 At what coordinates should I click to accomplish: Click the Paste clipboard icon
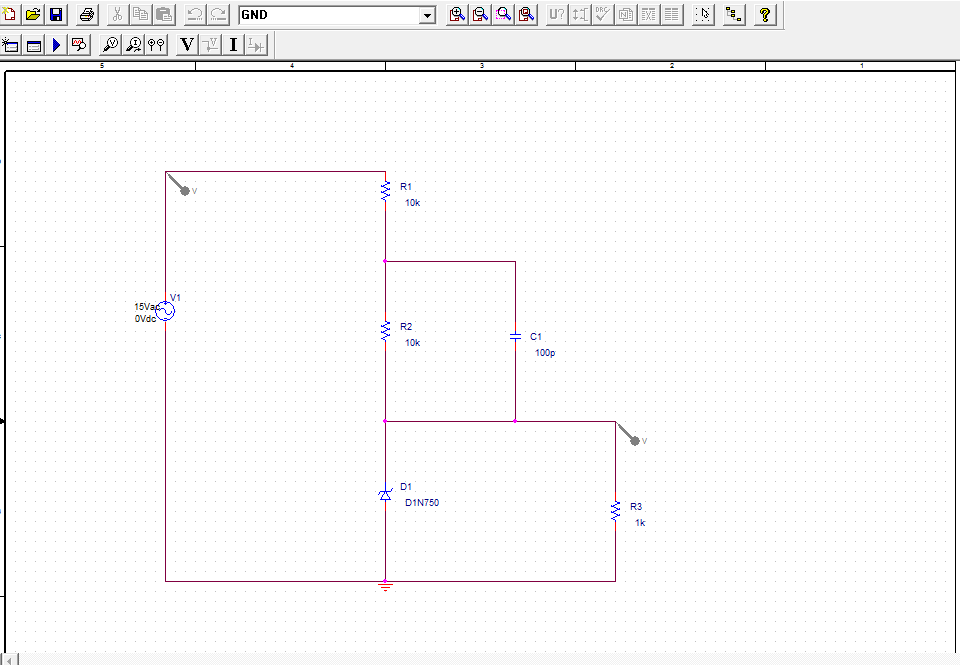[164, 15]
